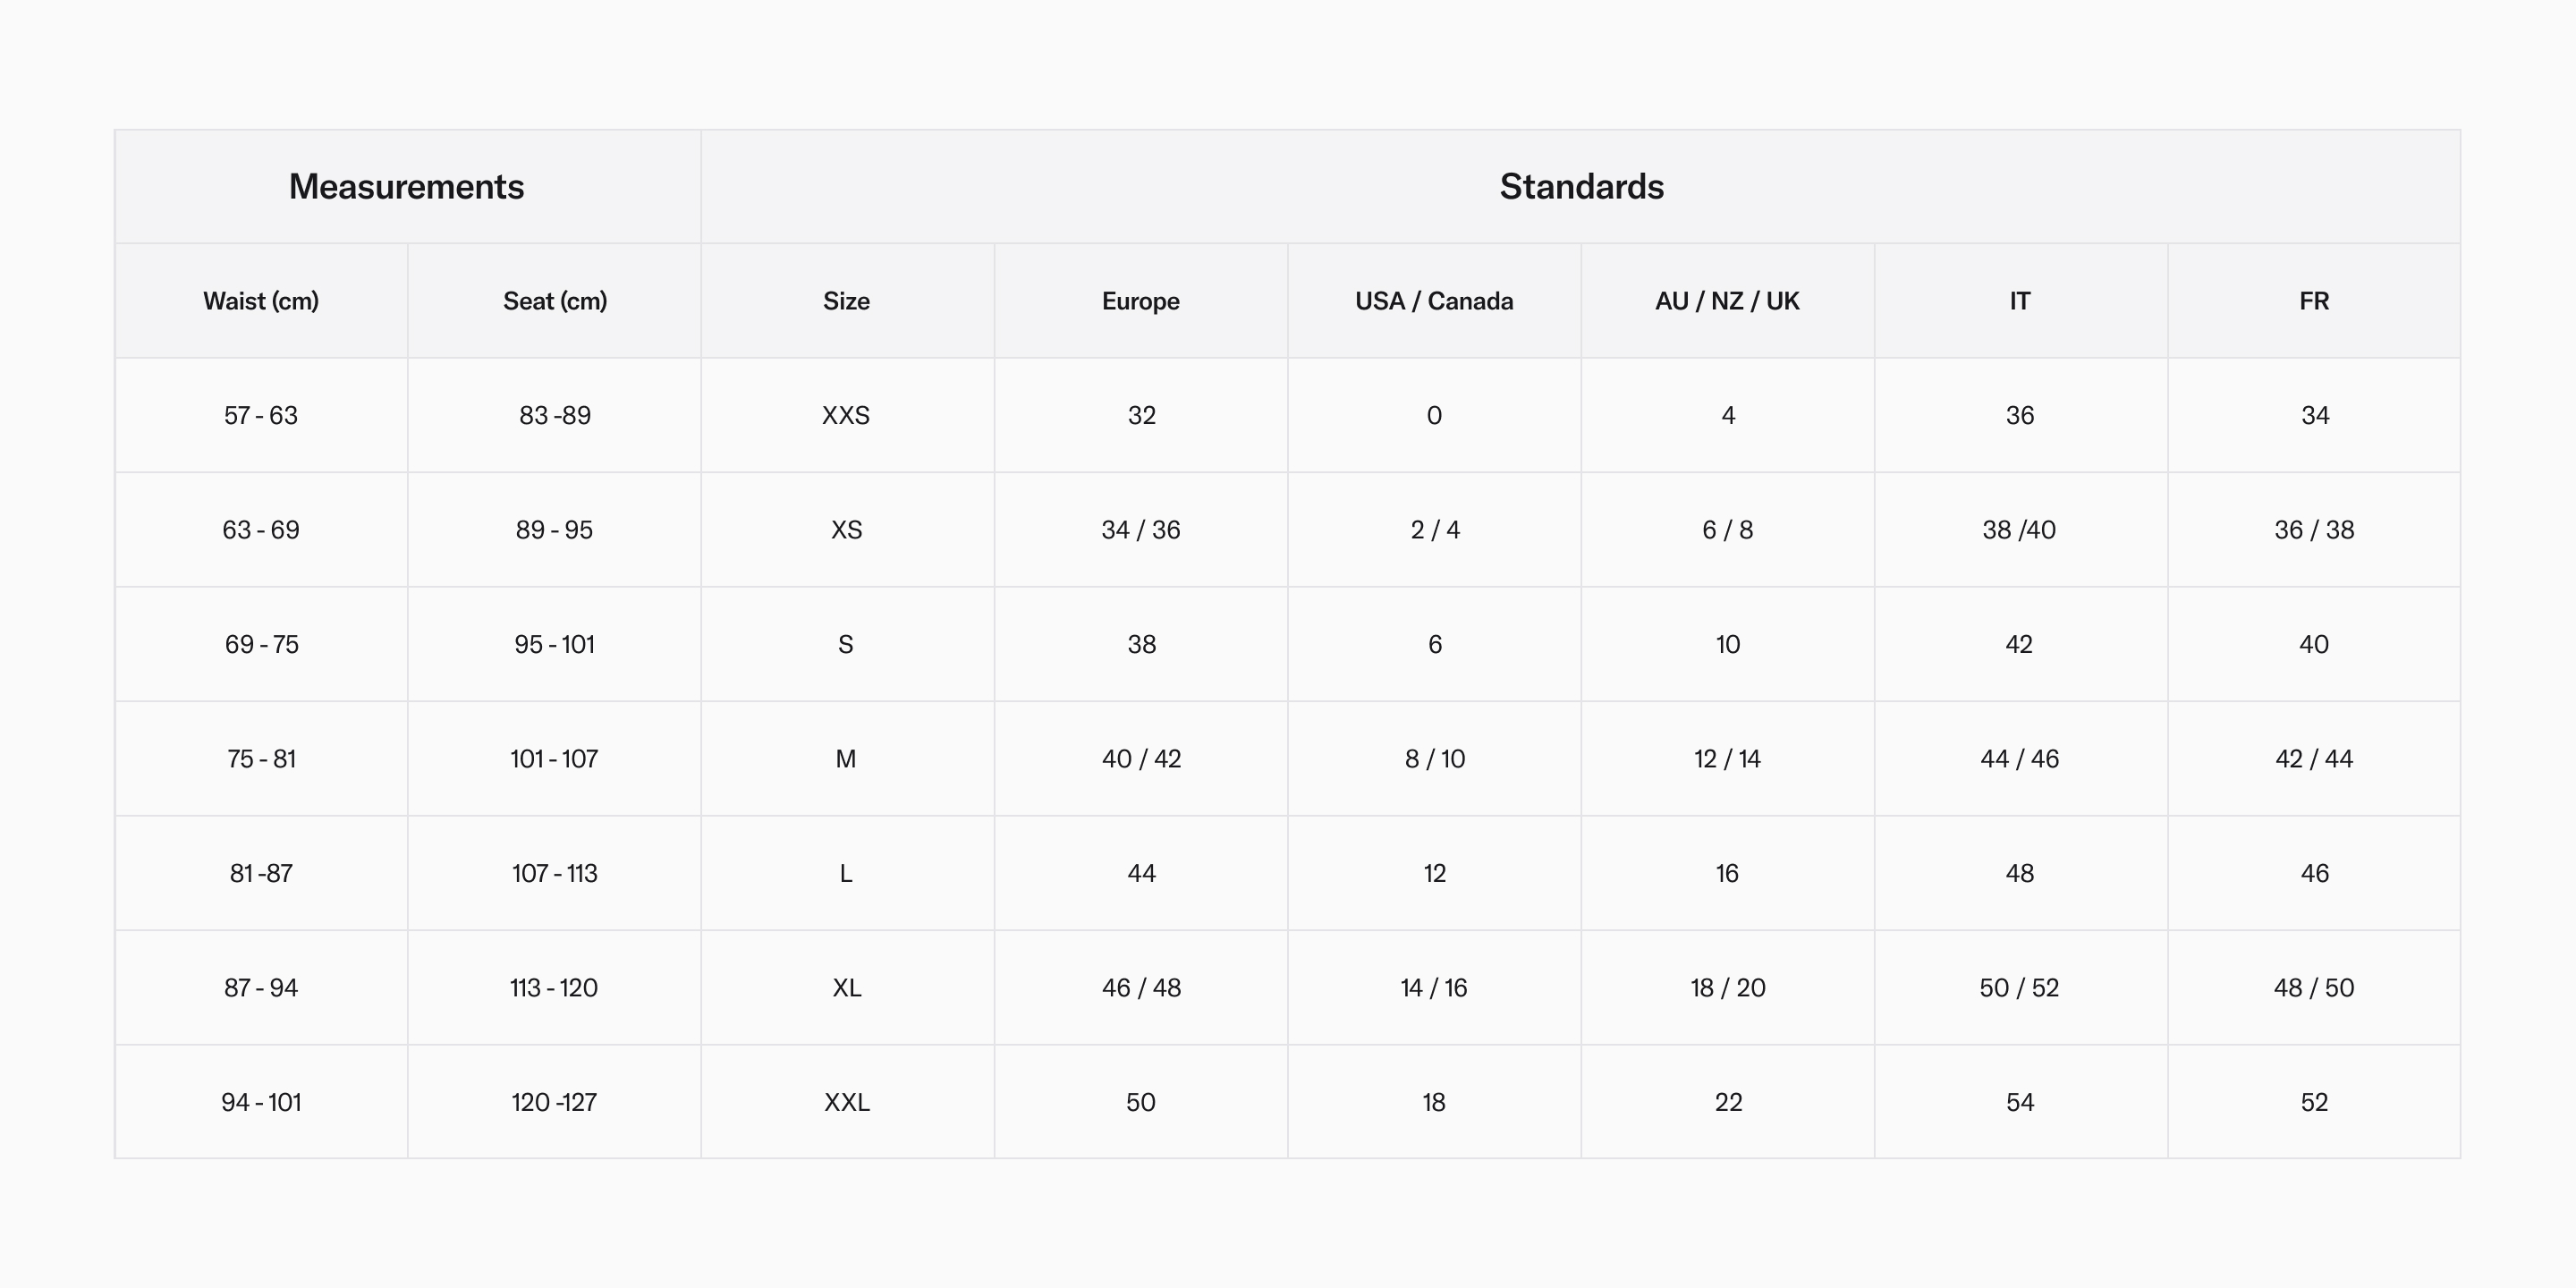This screenshot has height=1288, width=2576.
Task: Click the AU / NZ / UK header
Action: 1727,301
